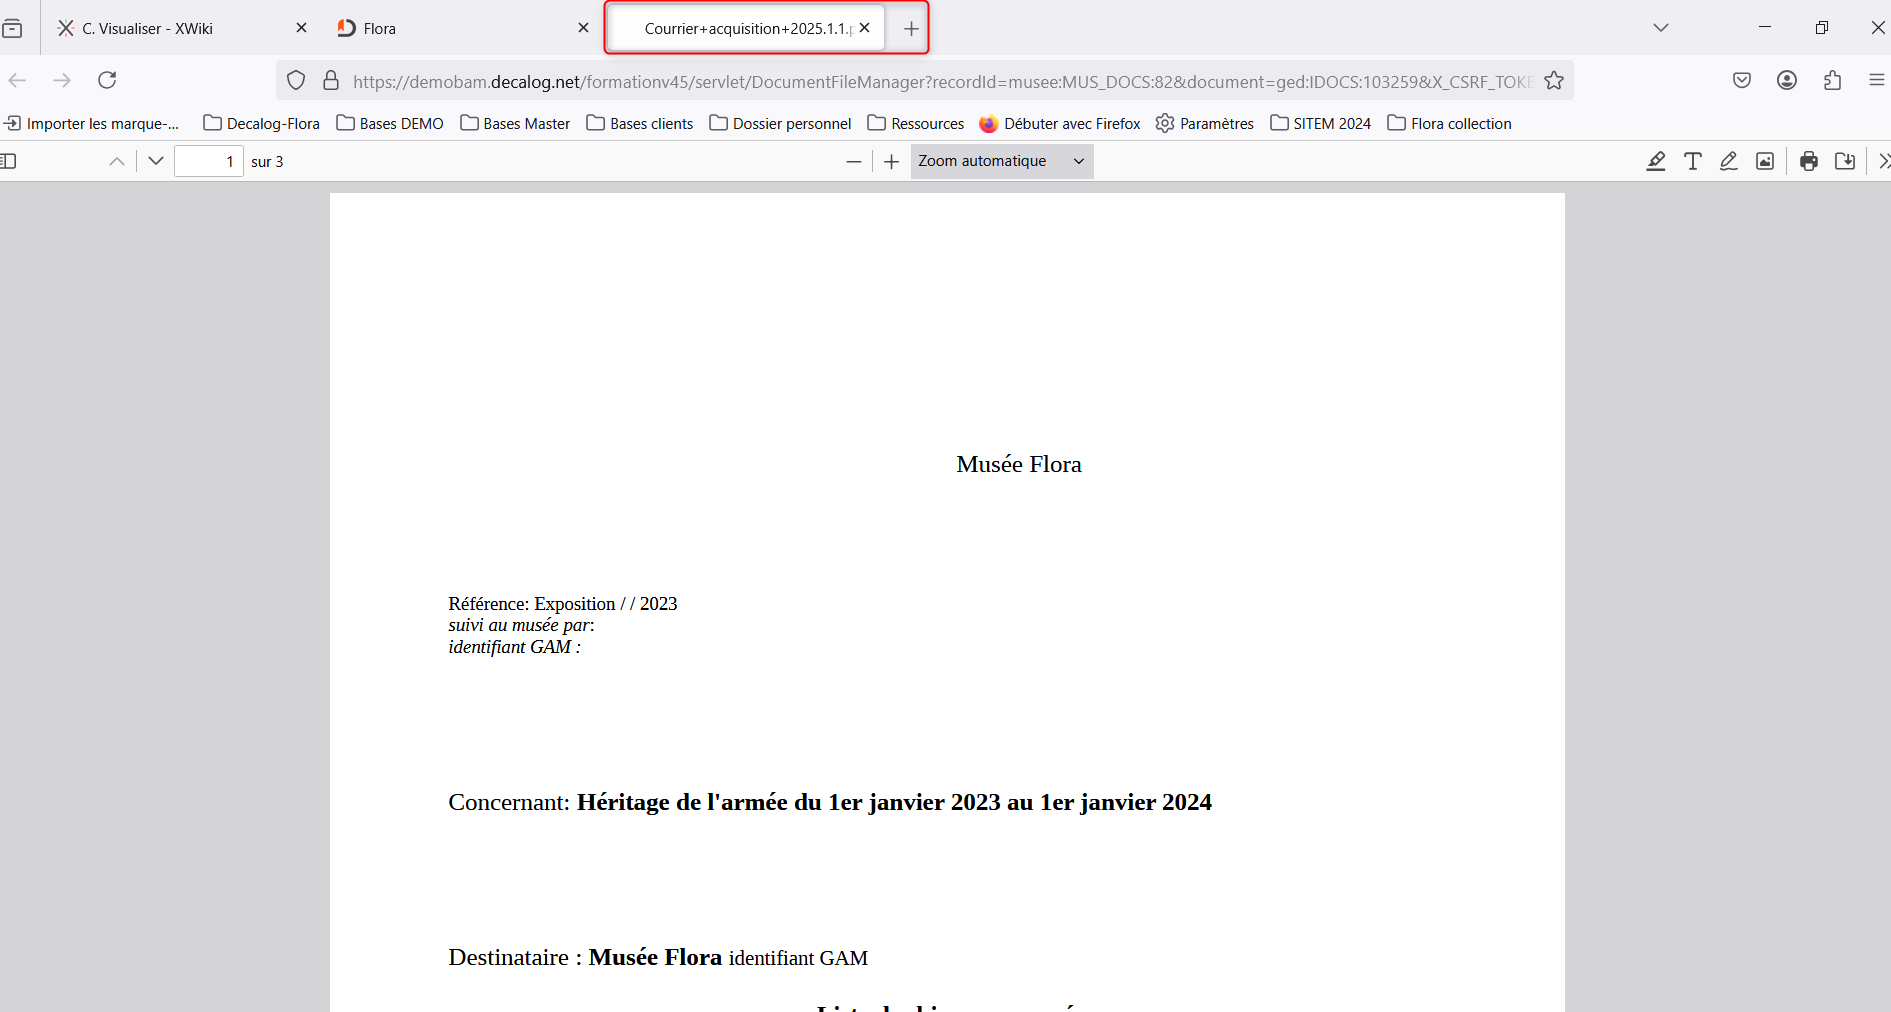
Task: Reload the current page
Action: (107, 80)
